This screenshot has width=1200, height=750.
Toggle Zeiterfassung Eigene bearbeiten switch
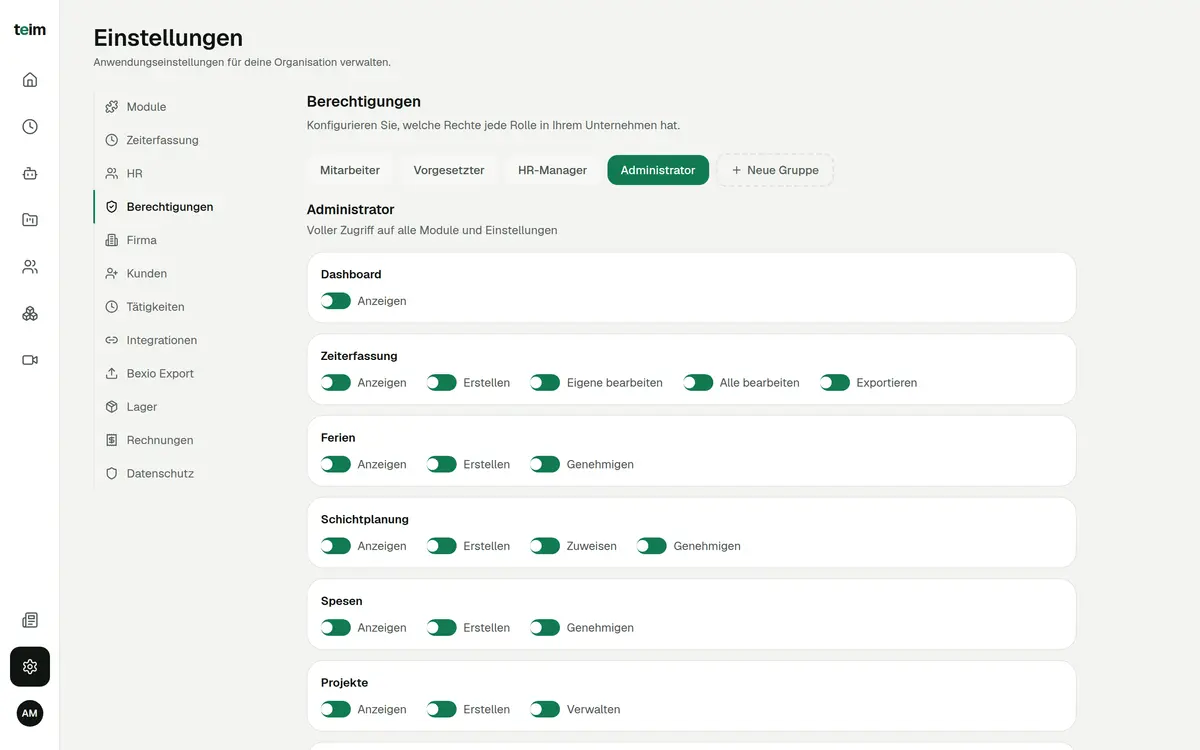[545, 383]
